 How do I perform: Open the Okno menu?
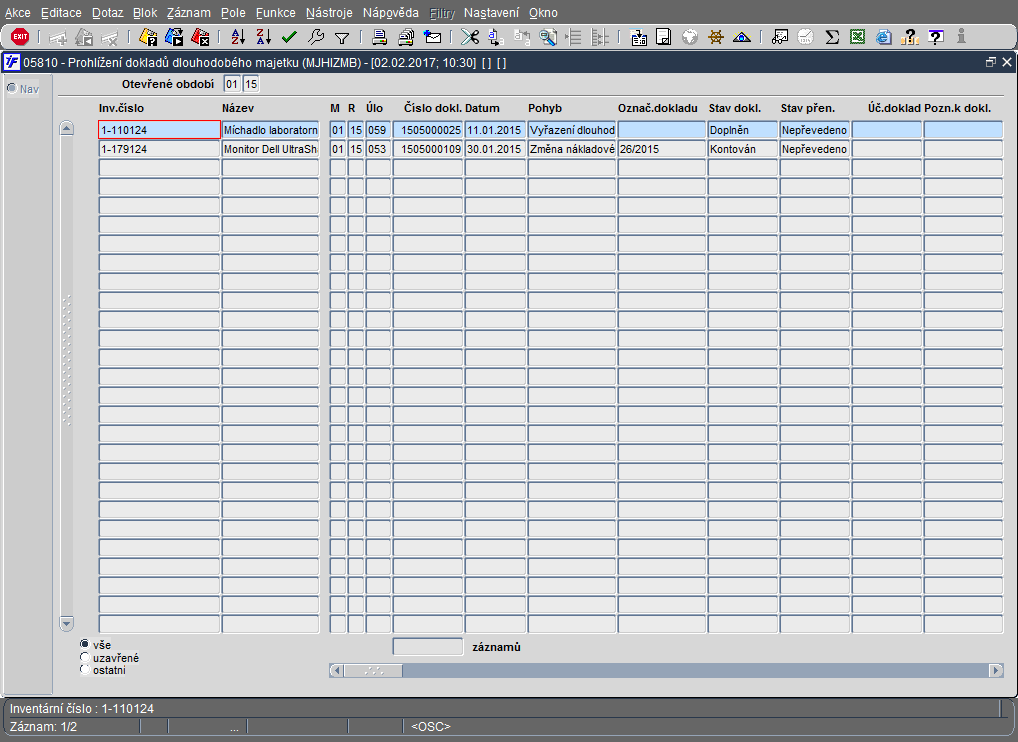click(x=543, y=12)
